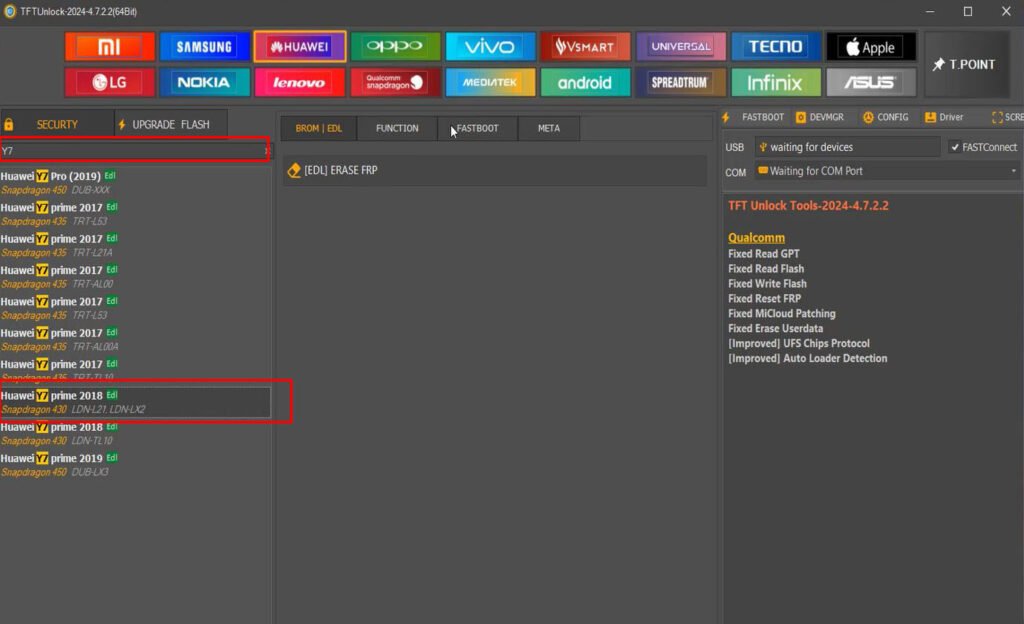Open the META tab

pos(549,128)
